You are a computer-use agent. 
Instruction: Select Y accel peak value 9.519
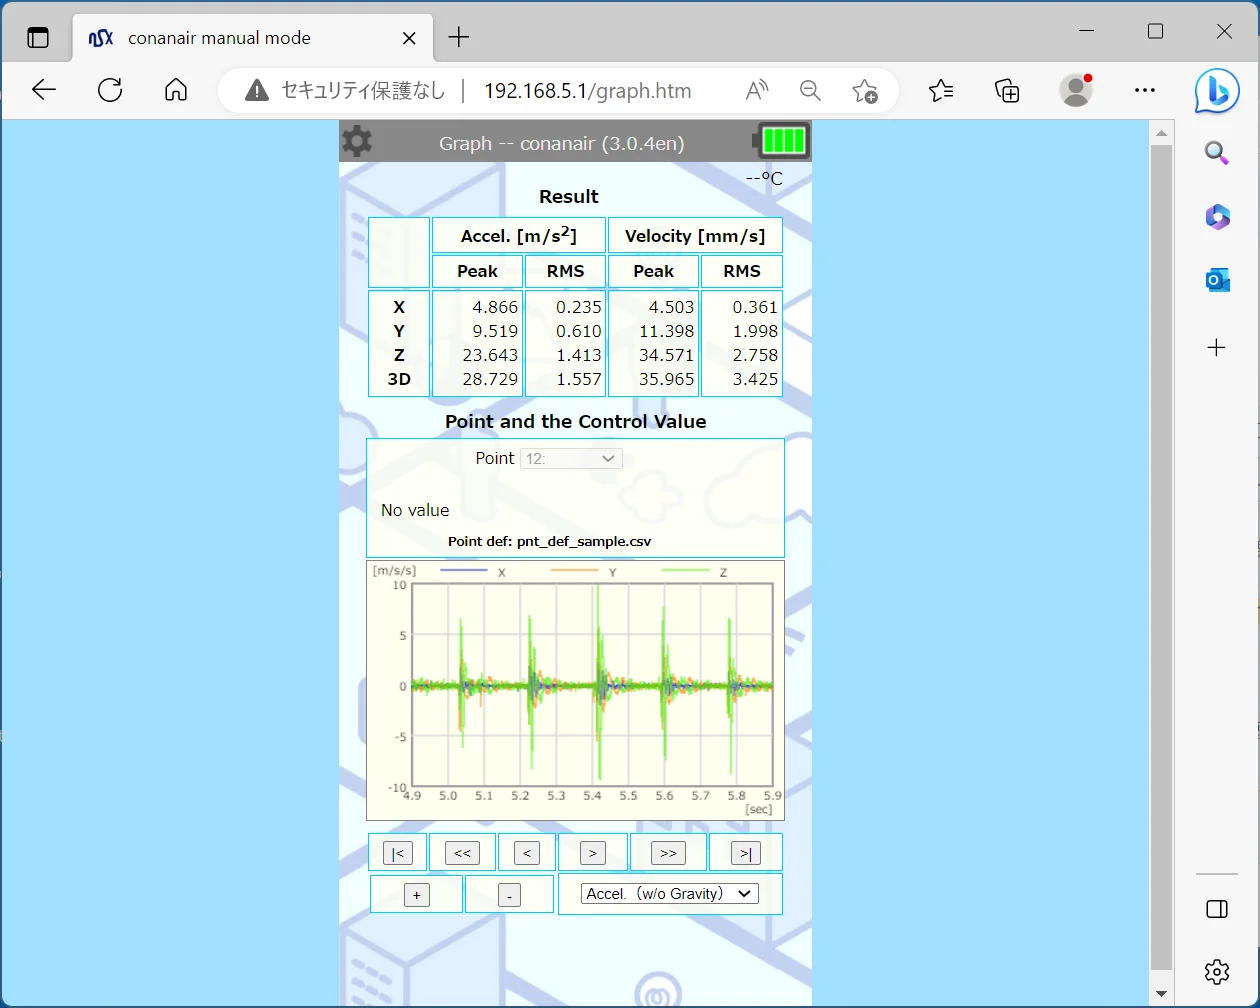click(x=494, y=331)
